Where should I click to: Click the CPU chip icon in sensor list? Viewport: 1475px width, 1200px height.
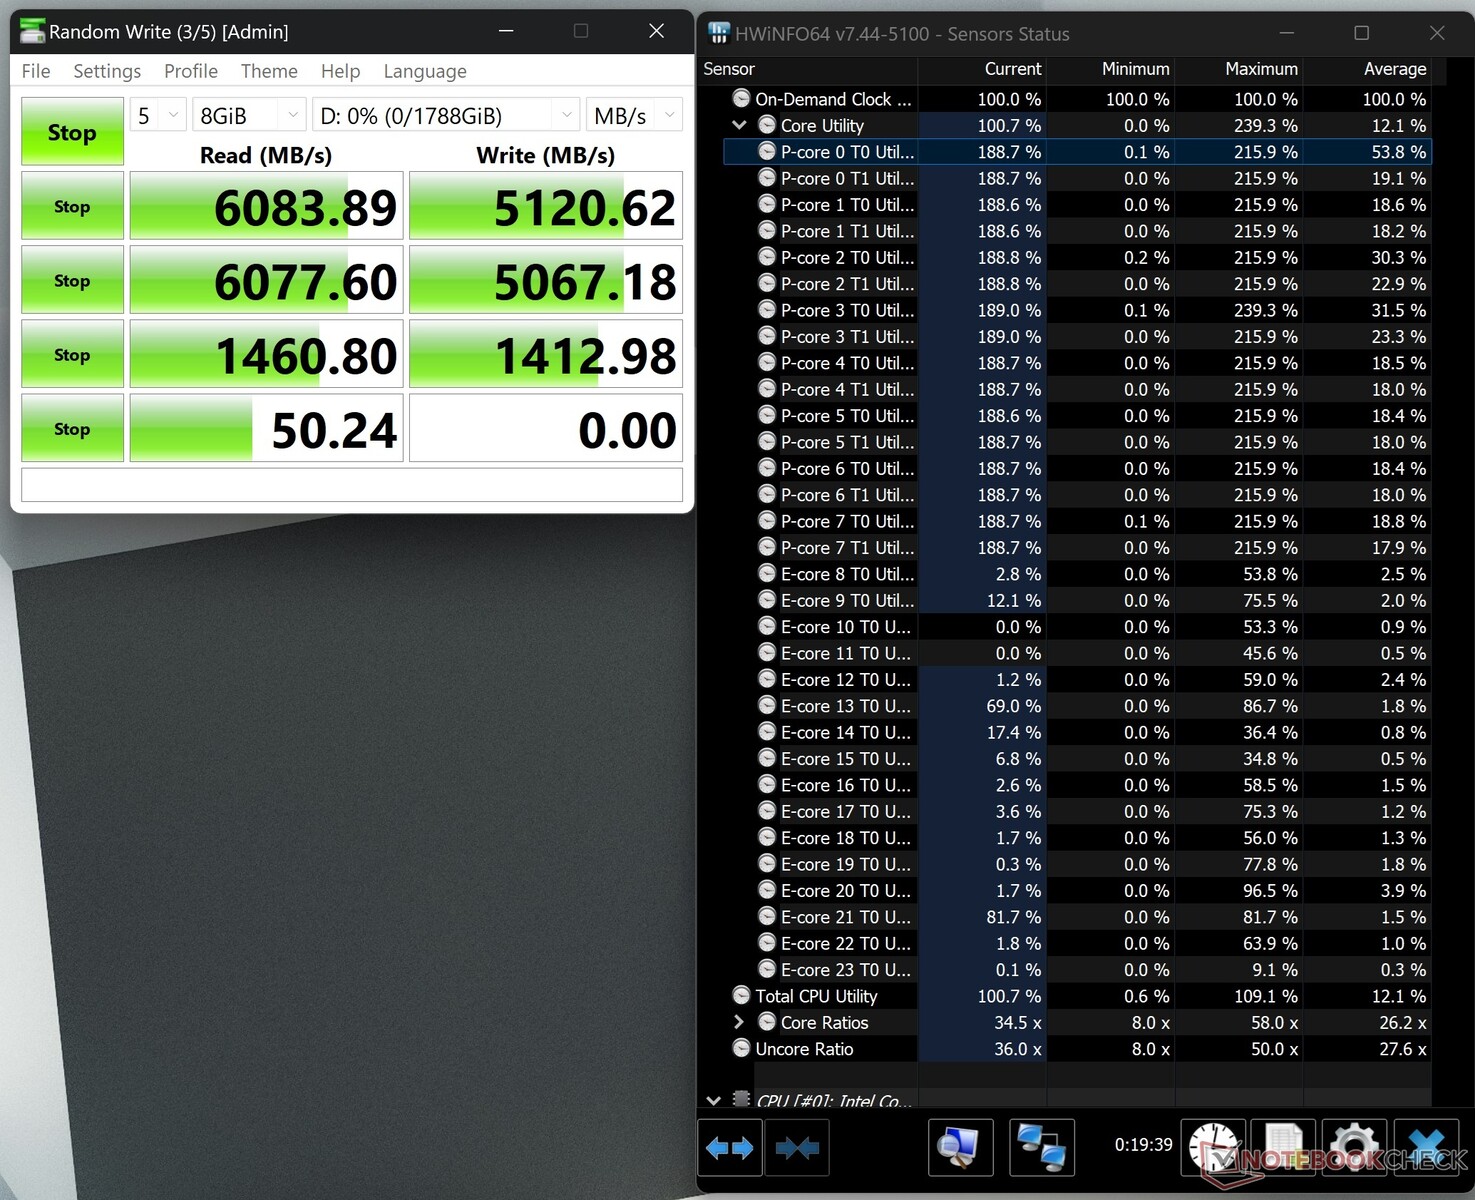pos(741,1099)
